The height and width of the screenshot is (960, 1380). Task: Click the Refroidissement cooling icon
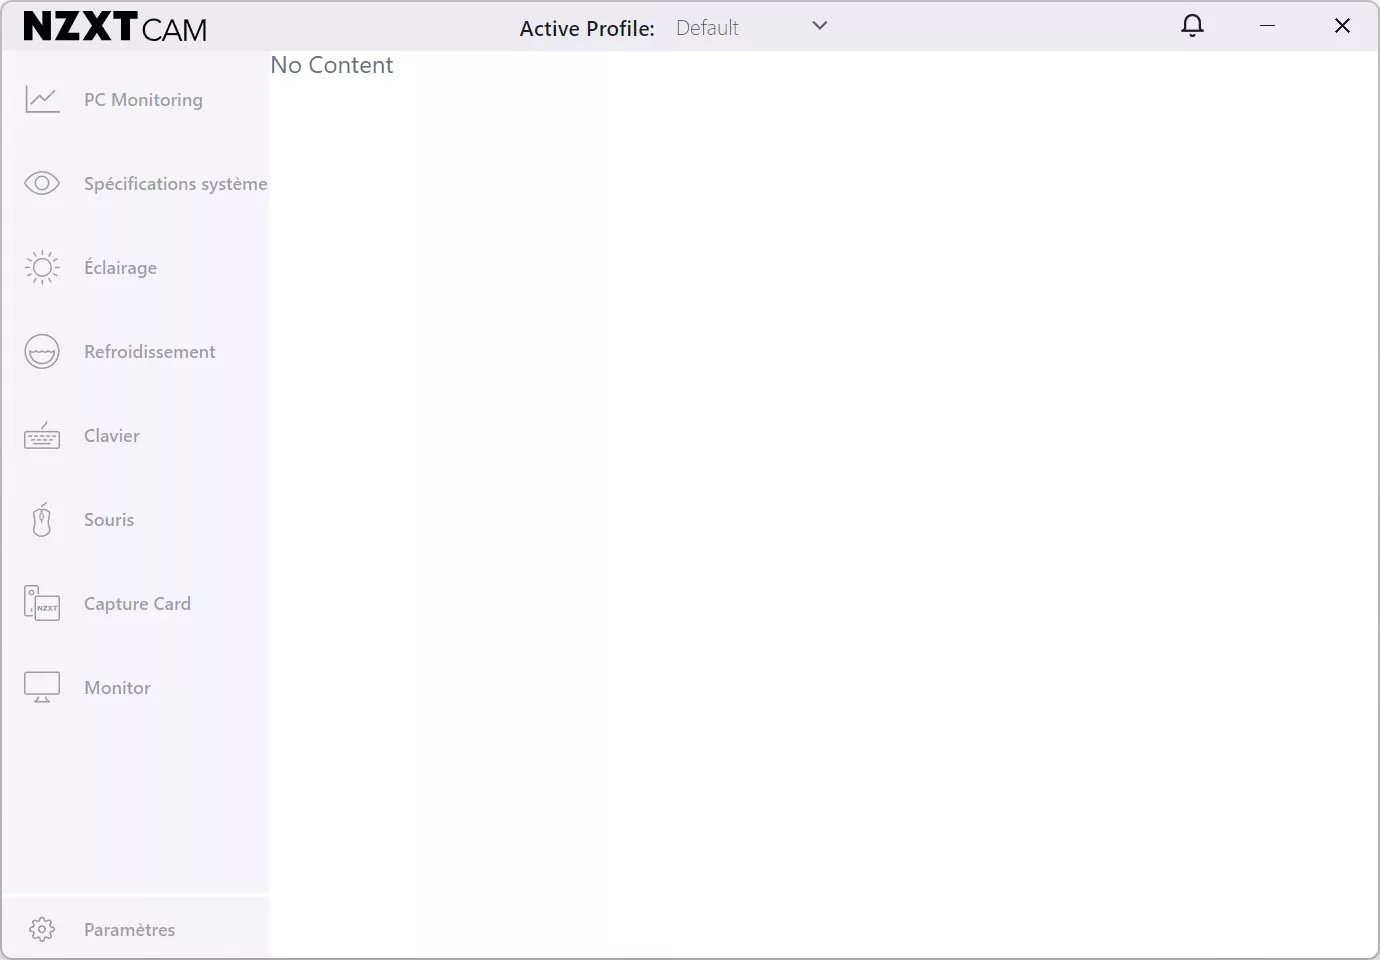click(42, 352)
